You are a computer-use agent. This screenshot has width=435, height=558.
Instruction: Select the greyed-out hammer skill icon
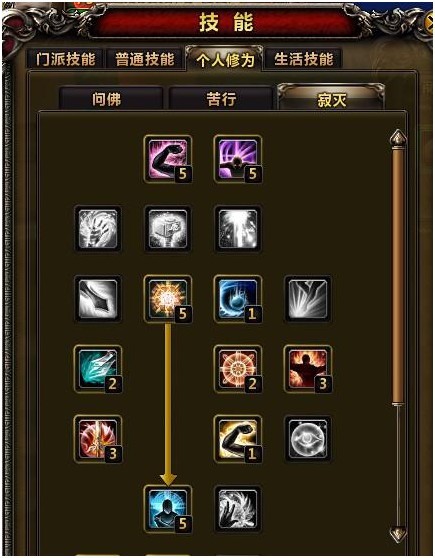(x=168, y=229)
